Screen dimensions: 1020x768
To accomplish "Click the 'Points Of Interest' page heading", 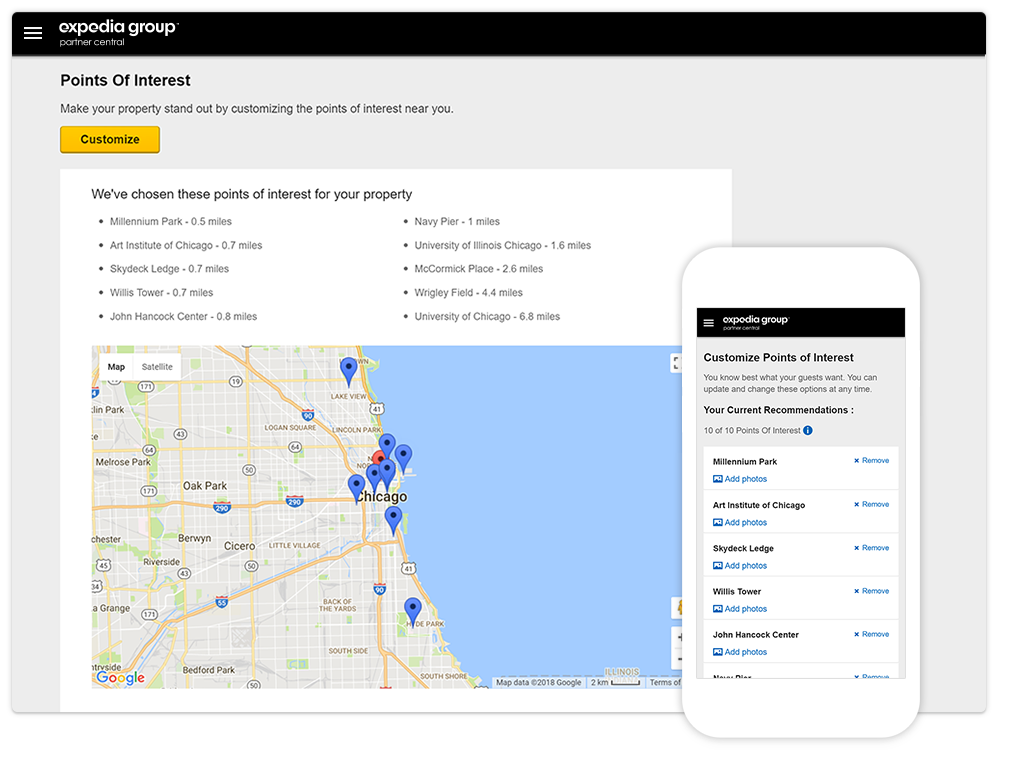I will point(126,81).
